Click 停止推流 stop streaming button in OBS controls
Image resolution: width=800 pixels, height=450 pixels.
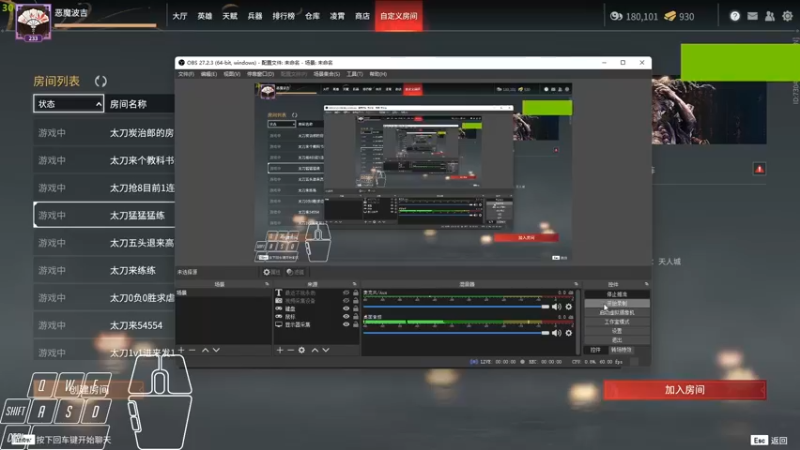[x=617, y=294]
